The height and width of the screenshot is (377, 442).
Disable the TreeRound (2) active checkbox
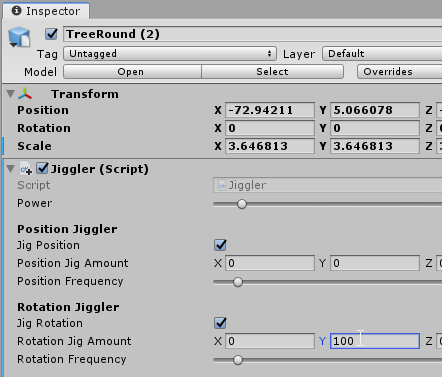click(x=51, y=34)
